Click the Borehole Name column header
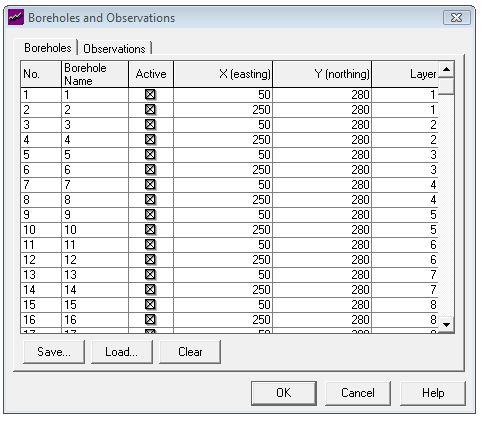The width and height of the screenshot is (481, 421). [95, 74]
